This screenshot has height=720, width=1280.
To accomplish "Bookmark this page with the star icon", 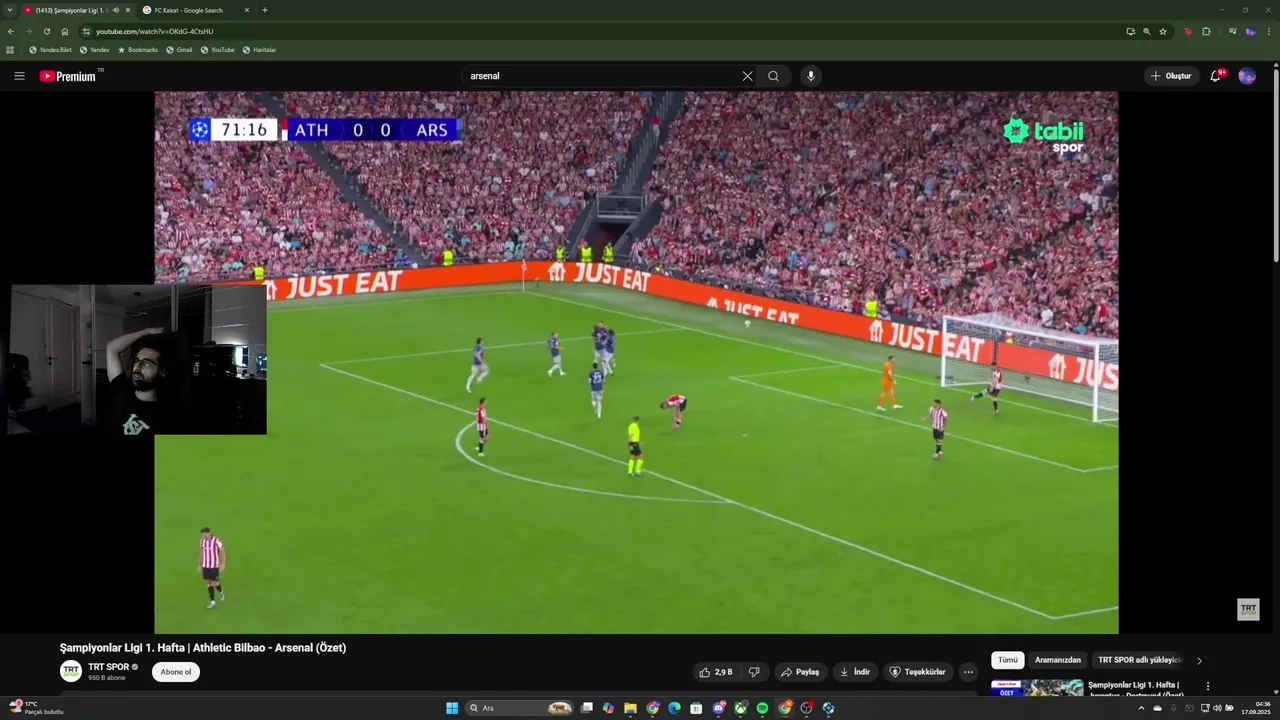I will 1163,31.
